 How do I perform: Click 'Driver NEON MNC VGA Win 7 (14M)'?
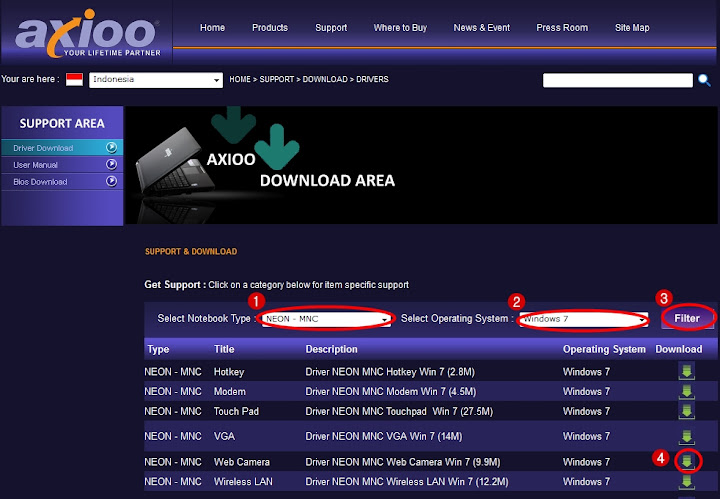point(383,436)
